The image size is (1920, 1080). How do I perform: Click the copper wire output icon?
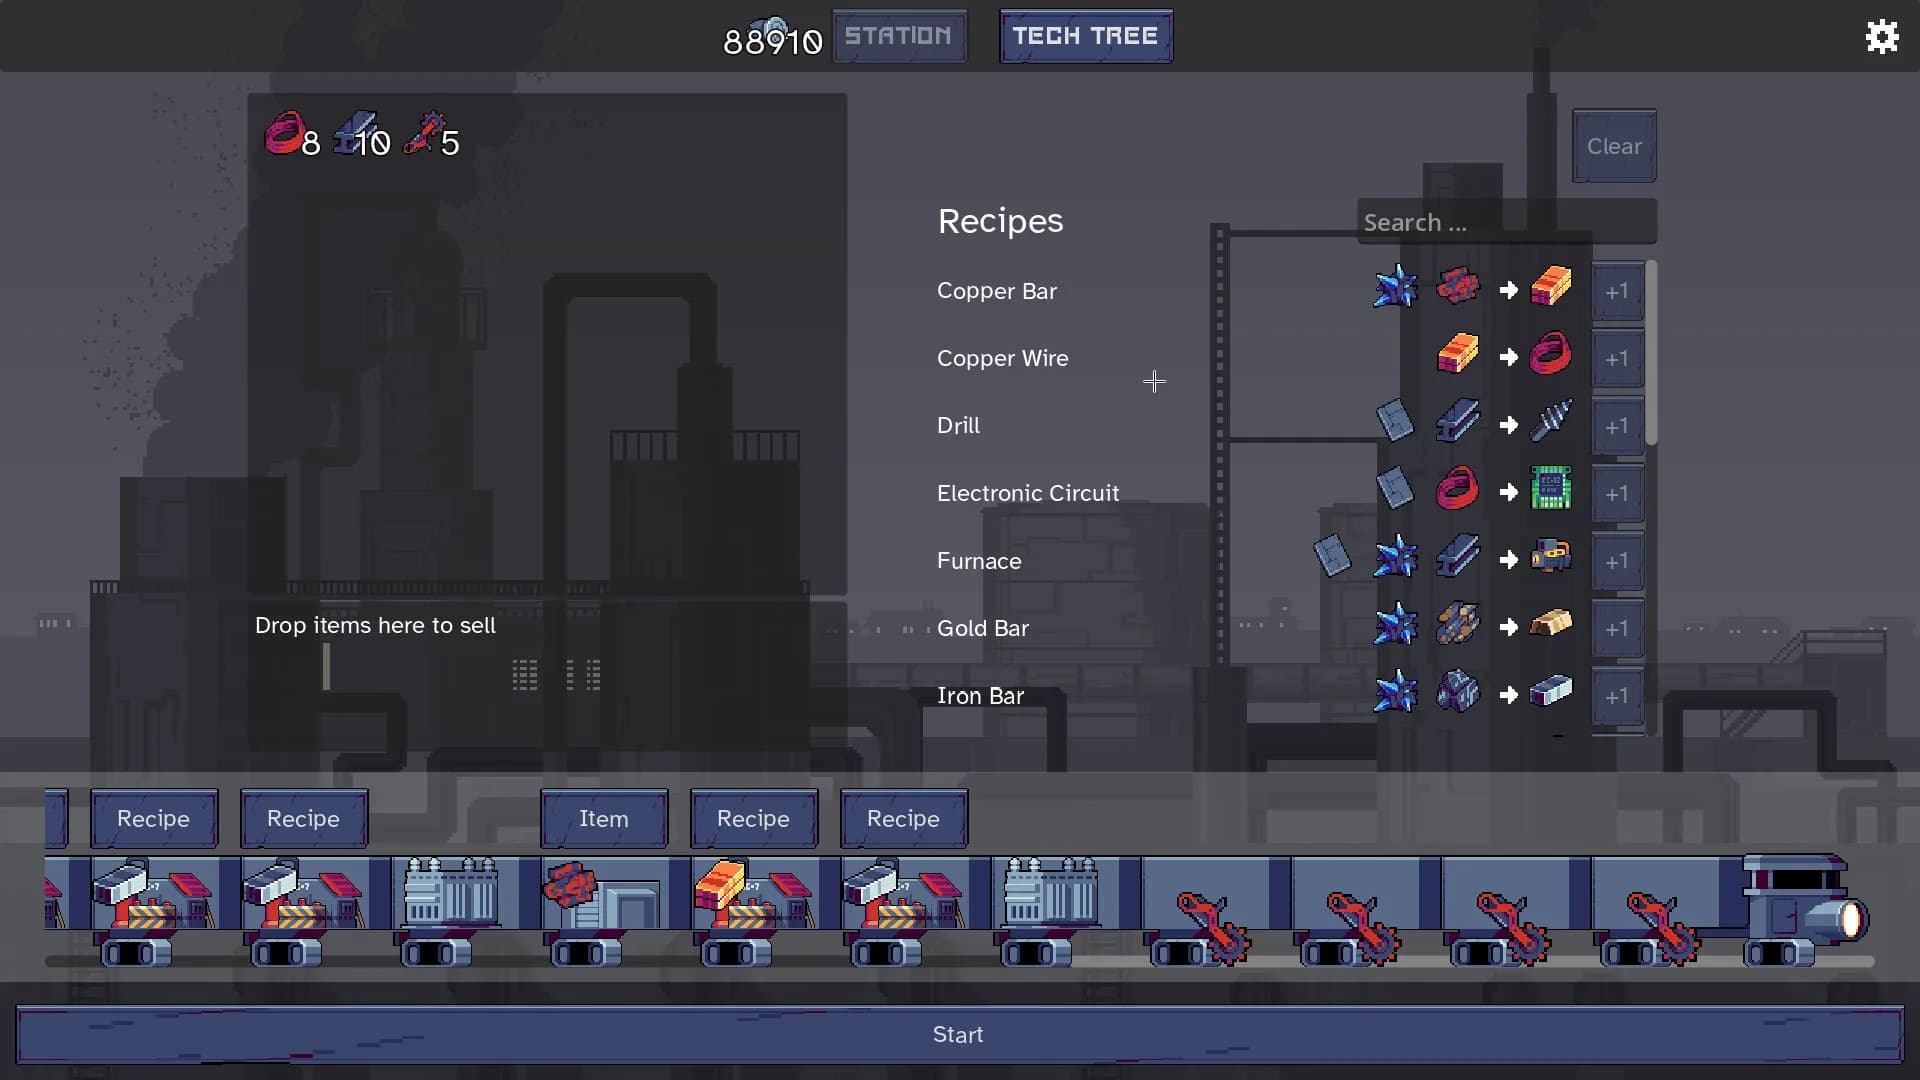click(x=1551, y=354)
